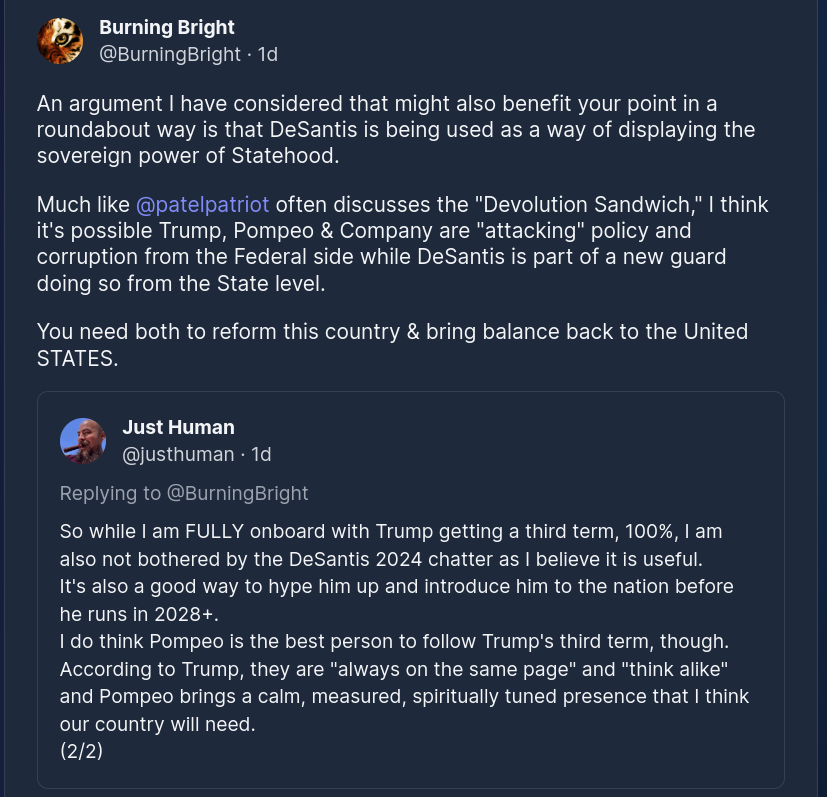The width and height of the screenshot is (827, 797).
Task: Follow the @patelpatriot mention link
Action: tap(203, 205)
